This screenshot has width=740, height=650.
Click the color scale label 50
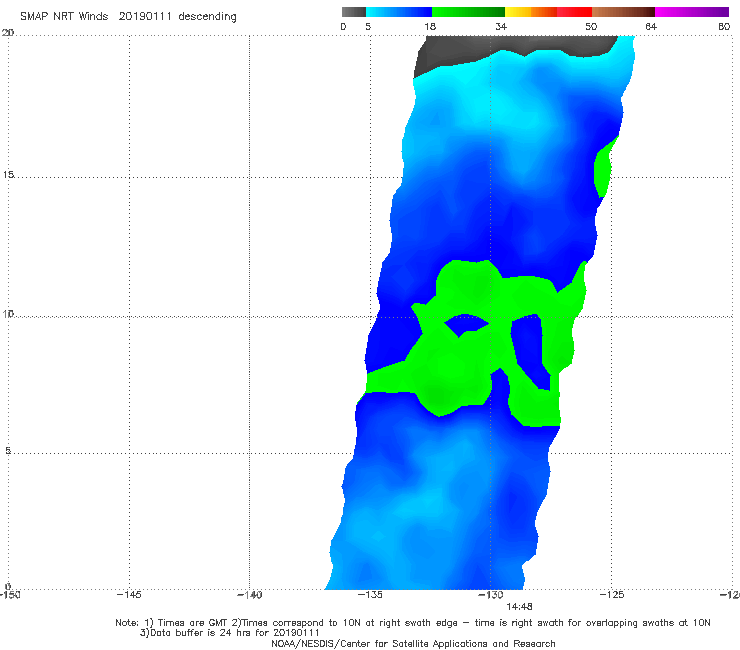tap(591, 26)
